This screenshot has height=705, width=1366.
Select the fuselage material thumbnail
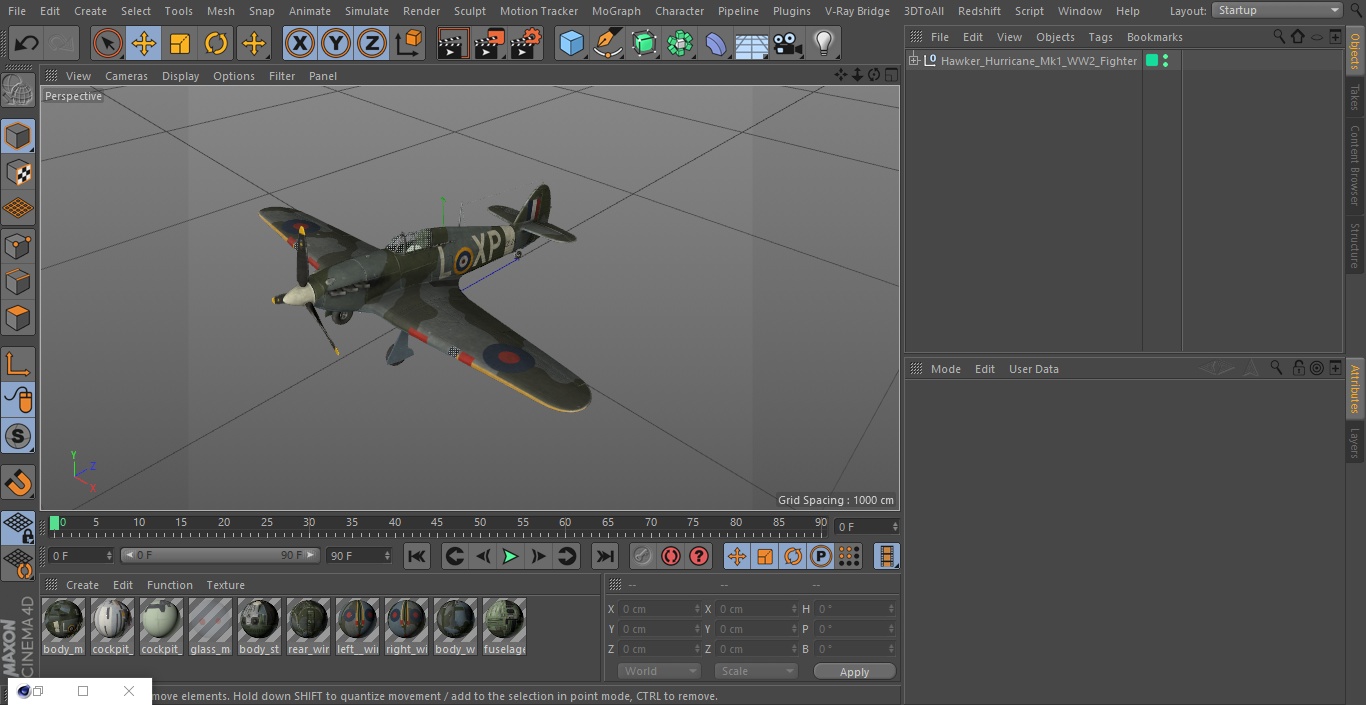(x=504, y=627)
